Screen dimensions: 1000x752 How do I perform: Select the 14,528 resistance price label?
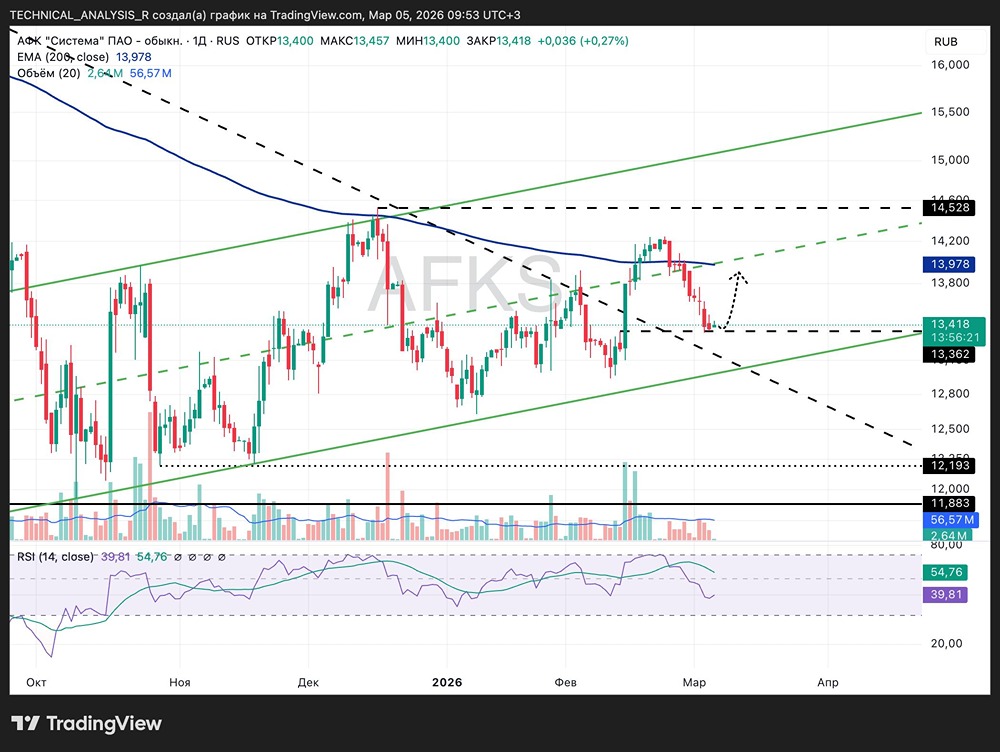click(x=948, y=207)
